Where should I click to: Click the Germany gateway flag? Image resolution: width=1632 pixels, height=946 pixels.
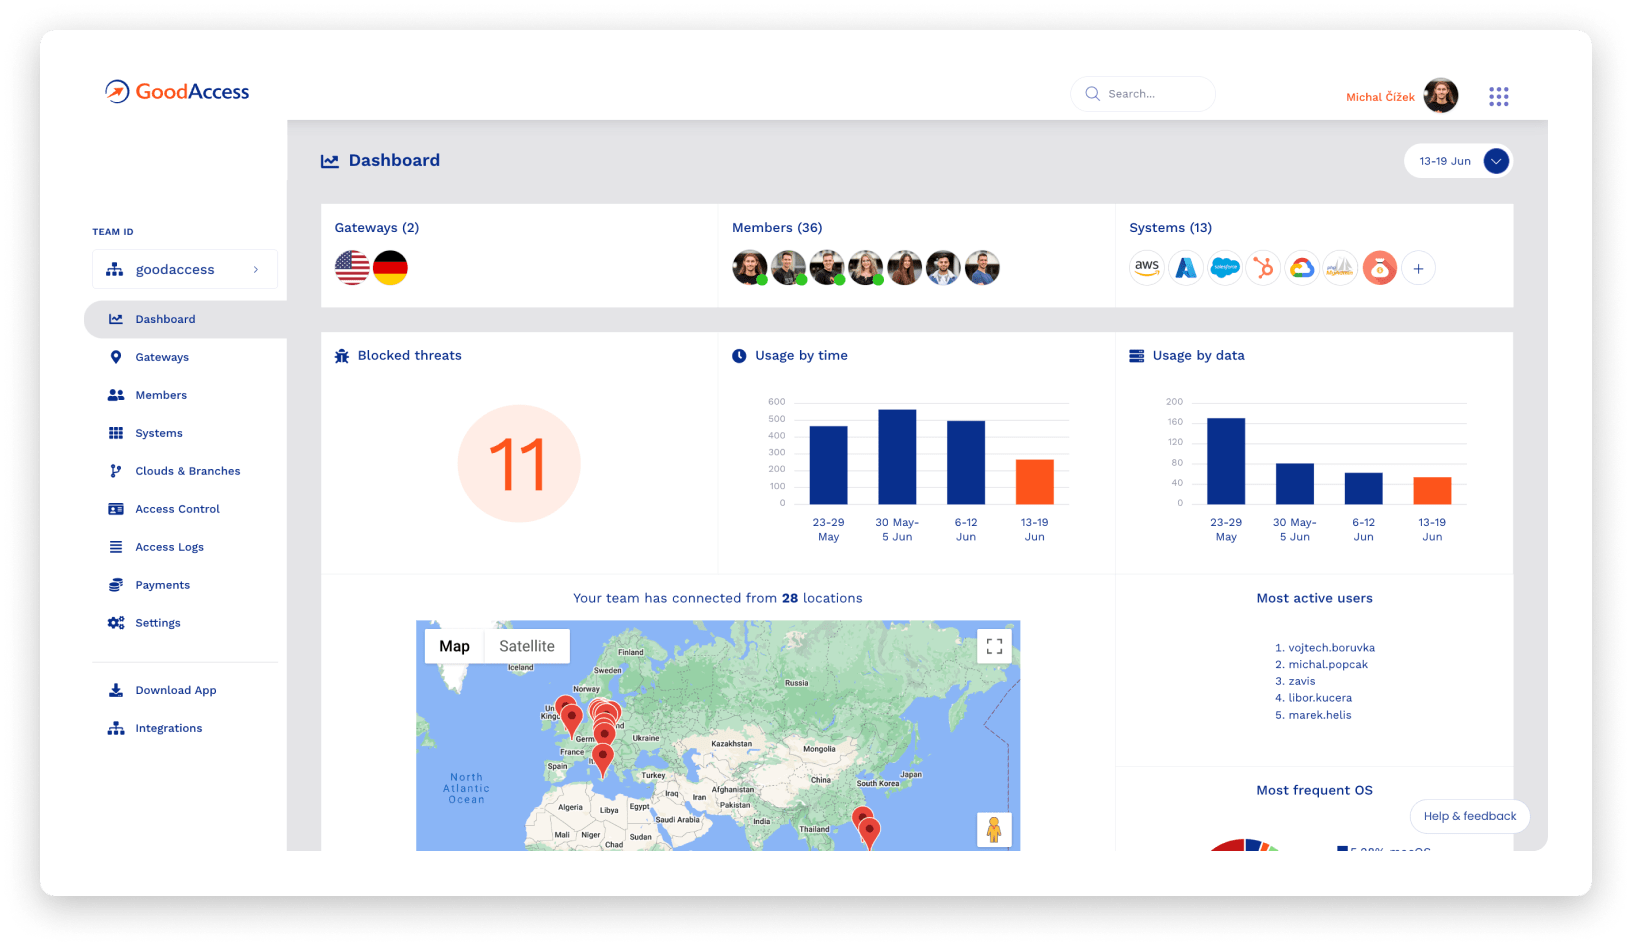click(x=390, y=268)
